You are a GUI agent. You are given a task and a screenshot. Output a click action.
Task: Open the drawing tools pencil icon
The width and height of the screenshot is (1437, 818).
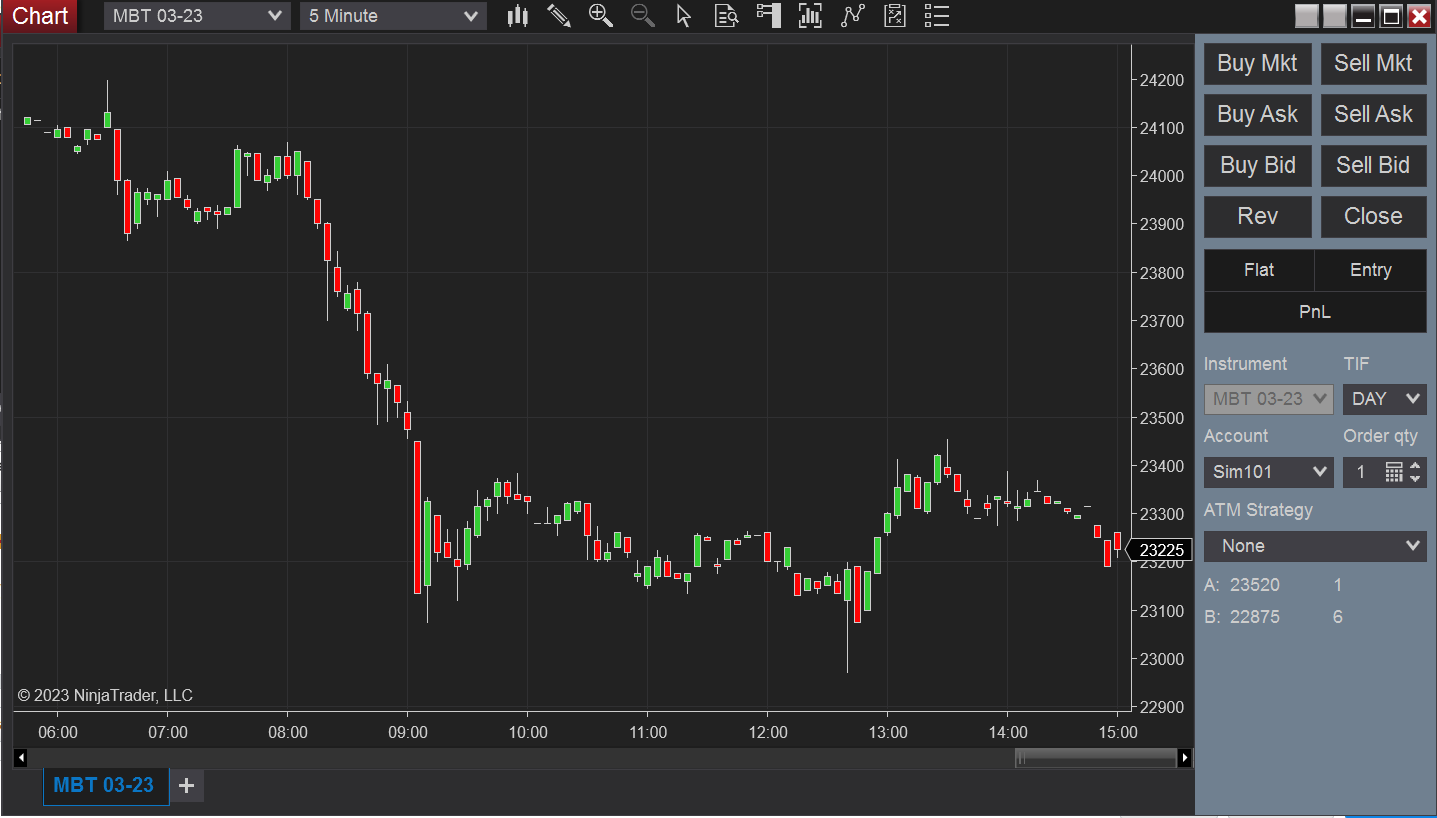[559, 15]
